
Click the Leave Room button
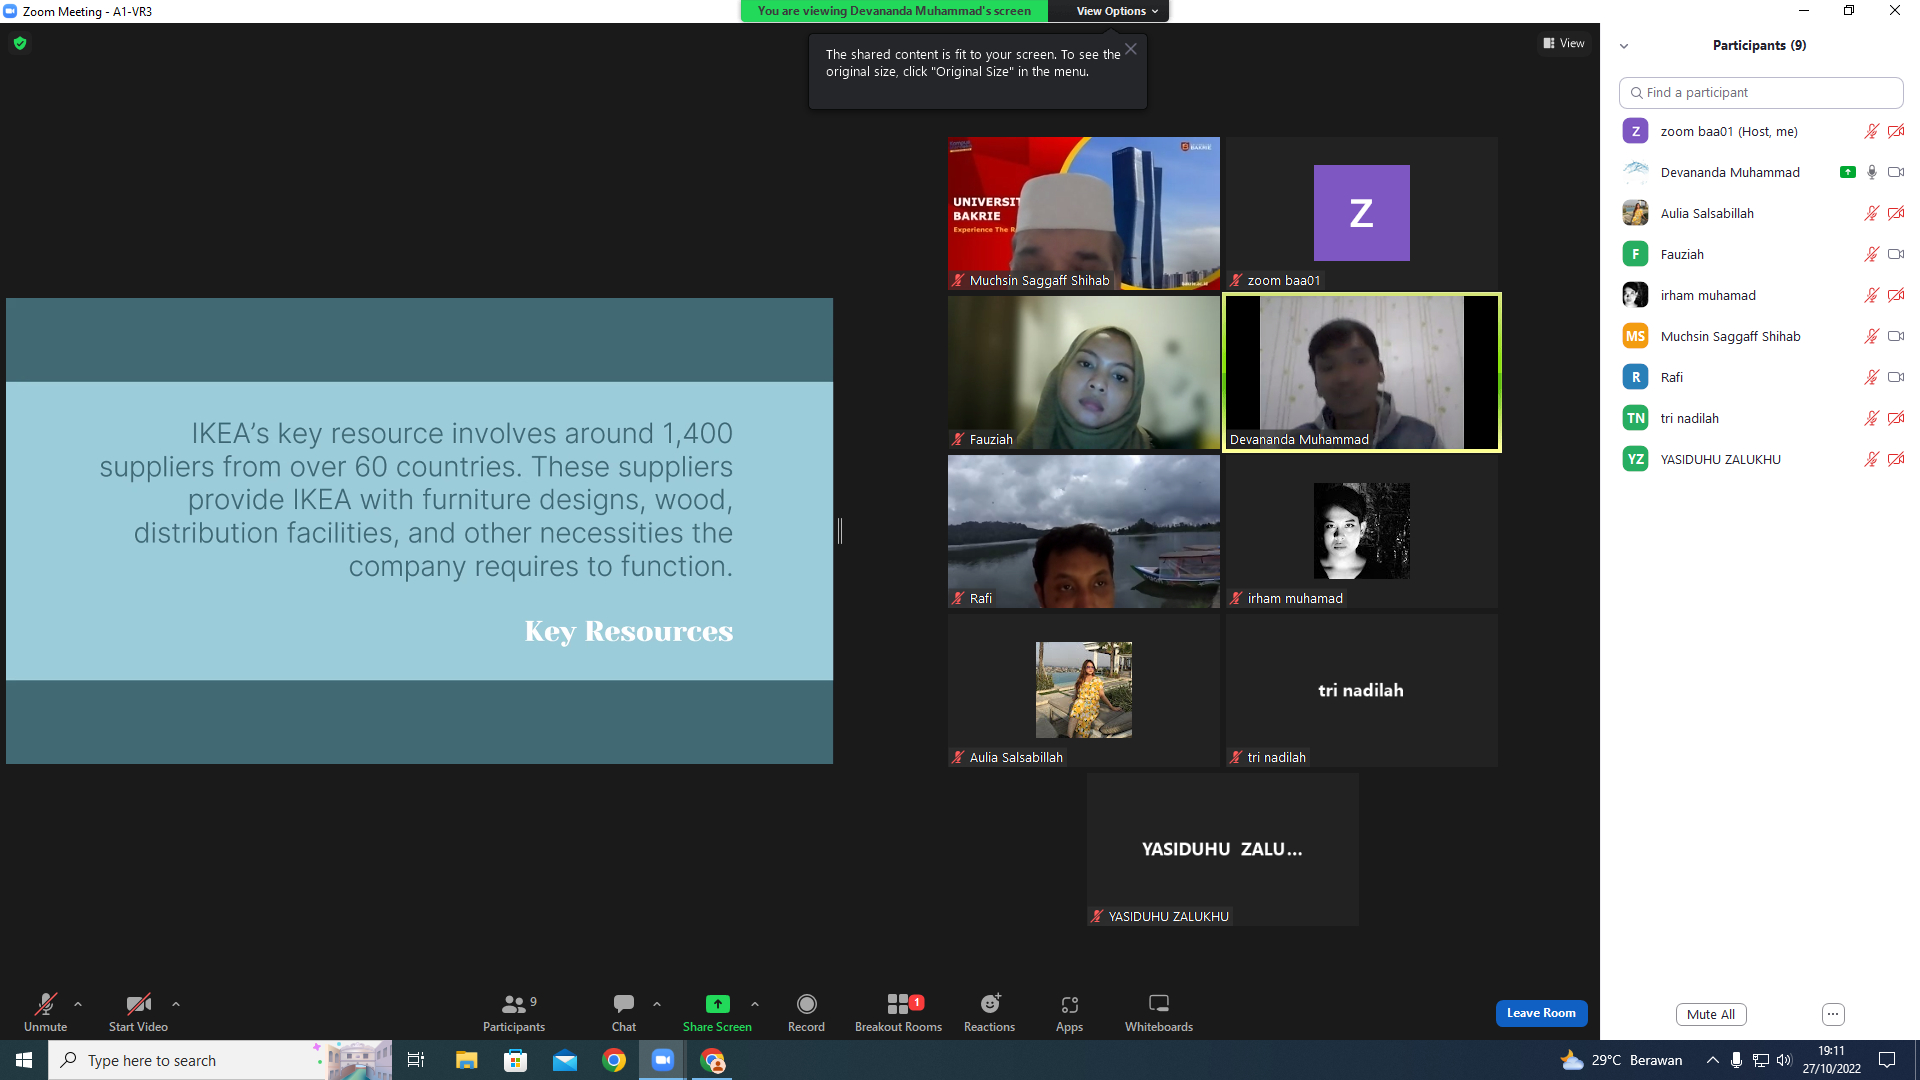1541,1013
